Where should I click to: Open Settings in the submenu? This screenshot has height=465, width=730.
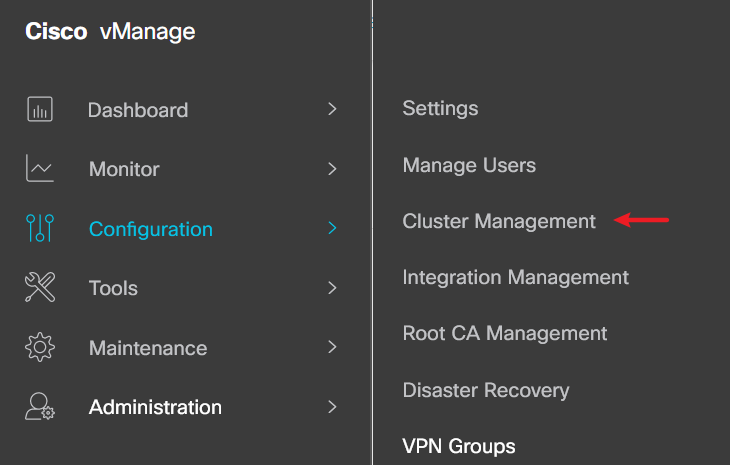(x=440, y=108)
